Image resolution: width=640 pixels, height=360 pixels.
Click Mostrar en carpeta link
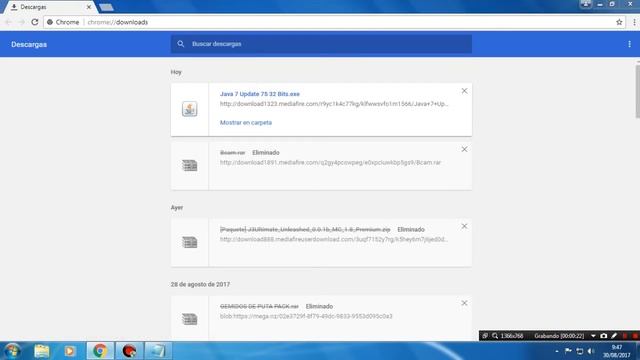(x=246, y=122)
